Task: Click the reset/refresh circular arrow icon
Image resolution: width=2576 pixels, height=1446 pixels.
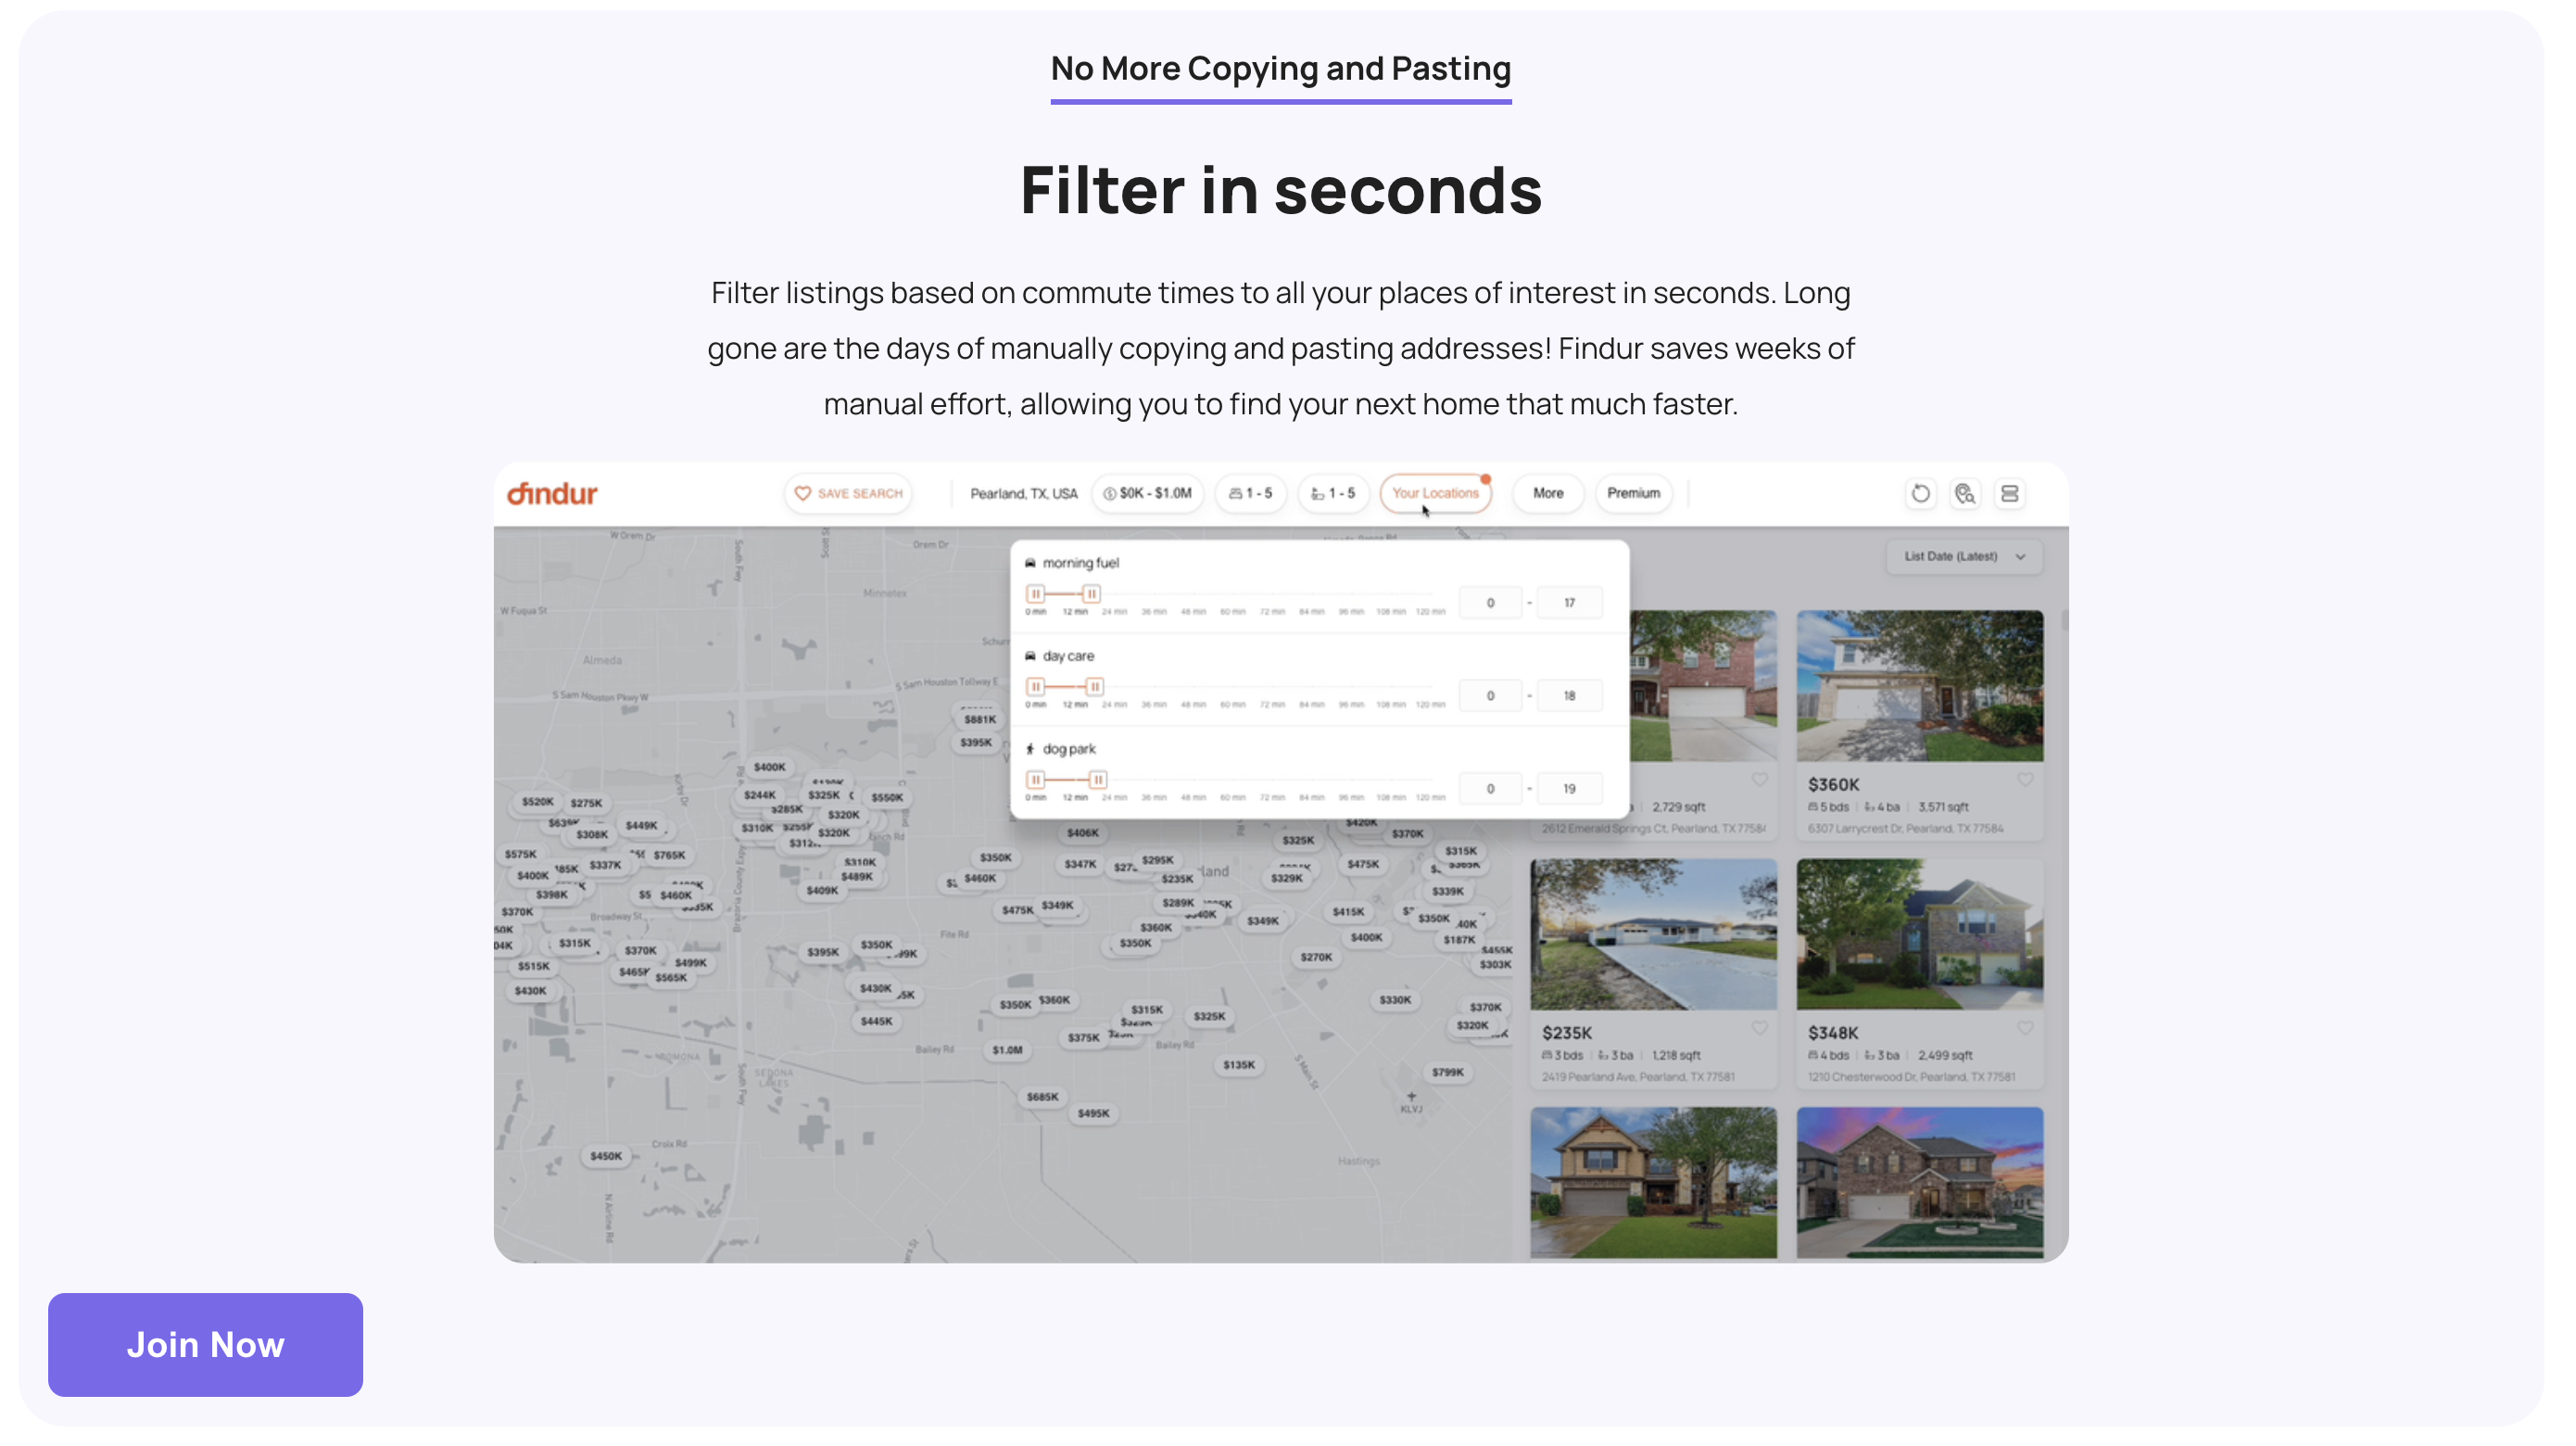Action: pos(1921,493)
